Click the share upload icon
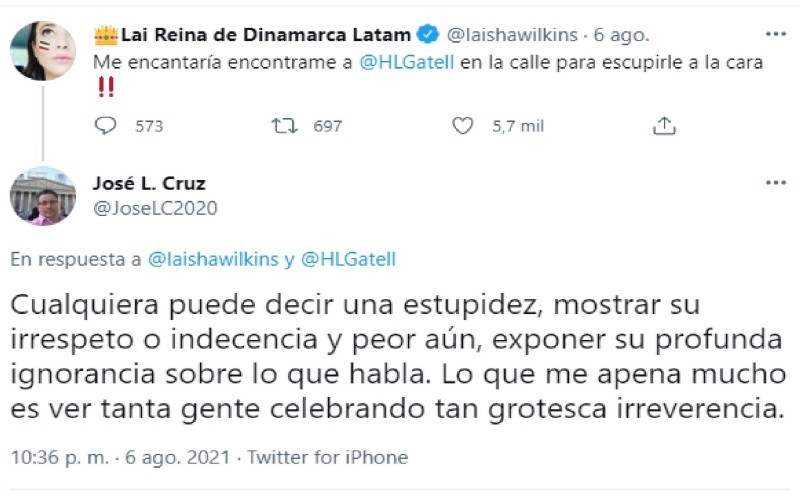This screenshot has width=800, height=501. (664, 126)
